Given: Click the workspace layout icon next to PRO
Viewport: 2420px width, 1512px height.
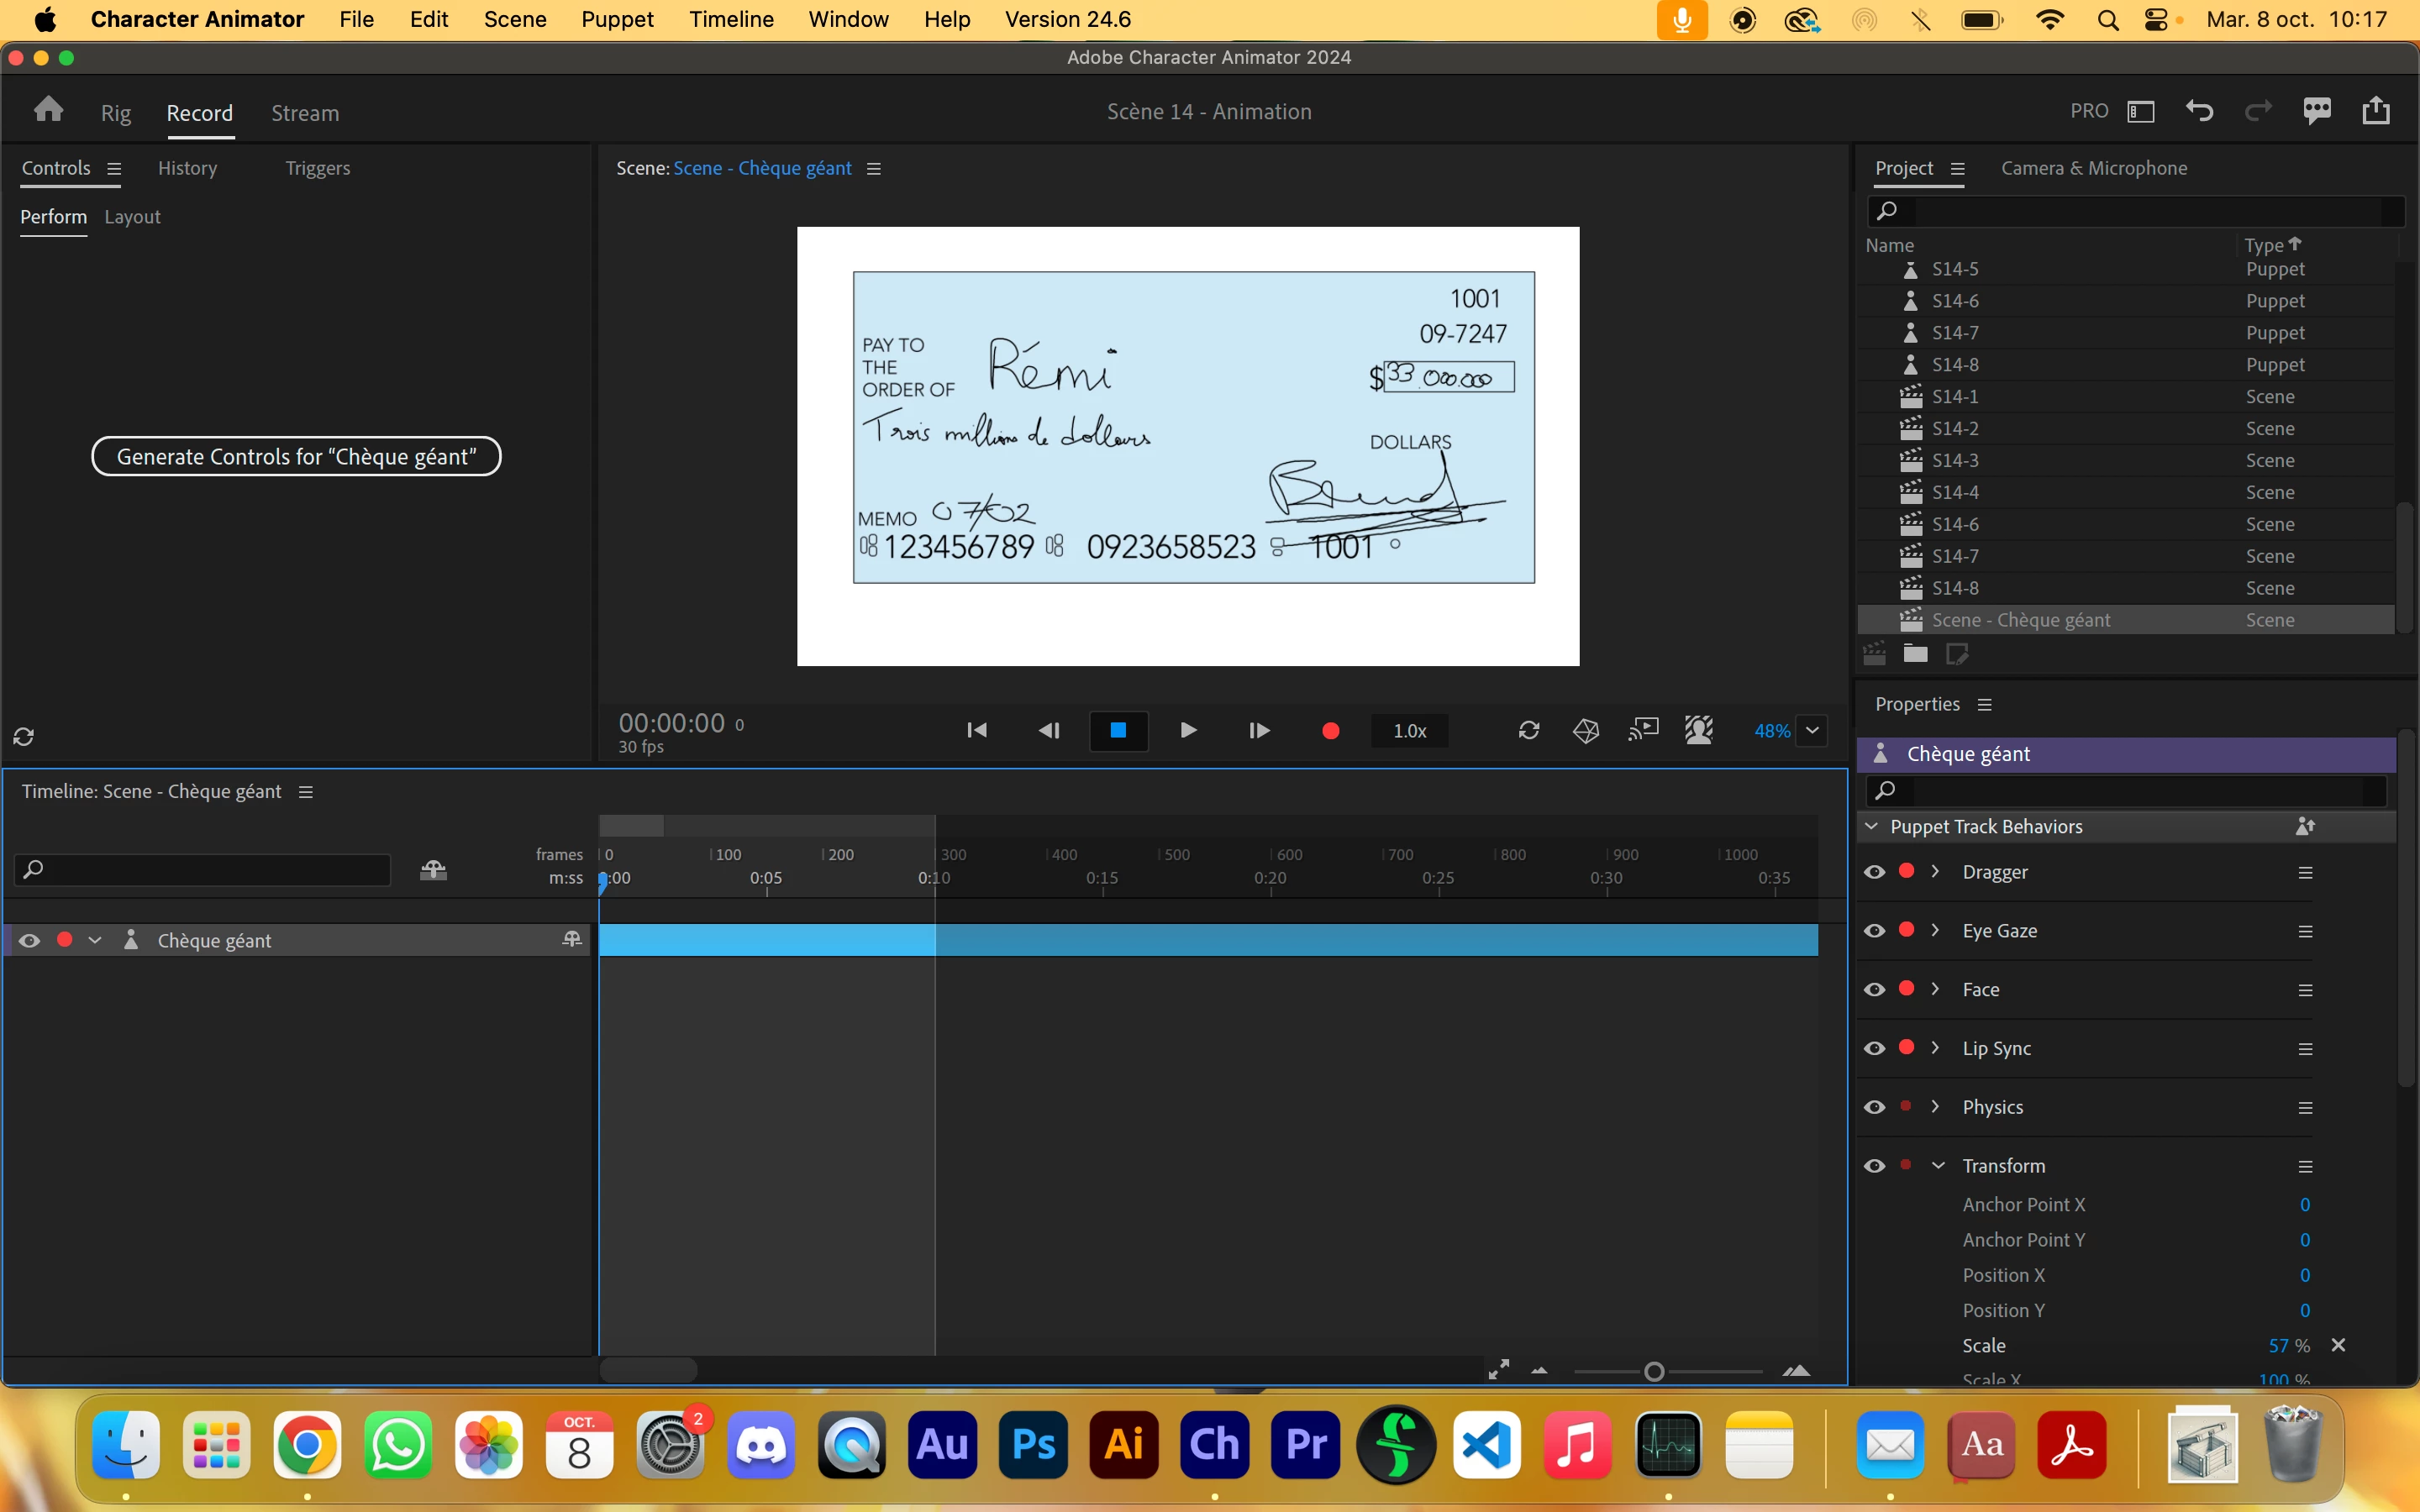Looking at the screenshot, I should point(2141,111).
